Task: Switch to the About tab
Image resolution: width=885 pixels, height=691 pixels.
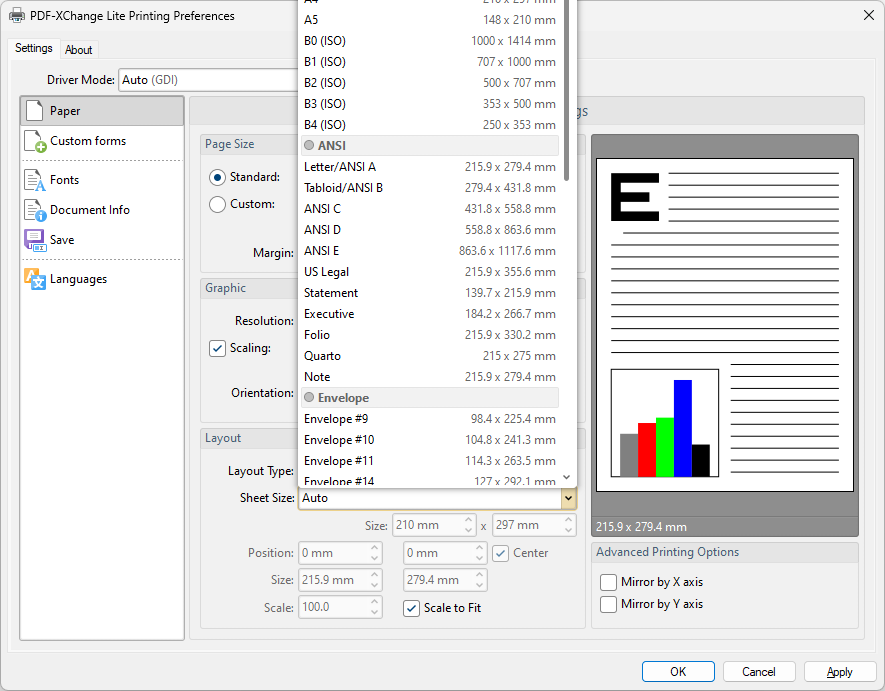Action: 79,49
